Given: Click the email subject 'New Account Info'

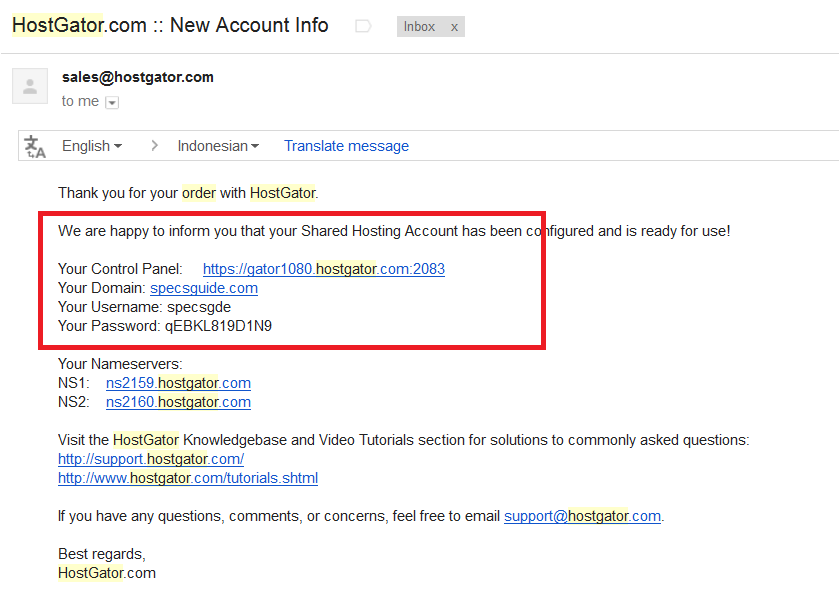Looking at the screenshot, I should [x=248, y=25].
